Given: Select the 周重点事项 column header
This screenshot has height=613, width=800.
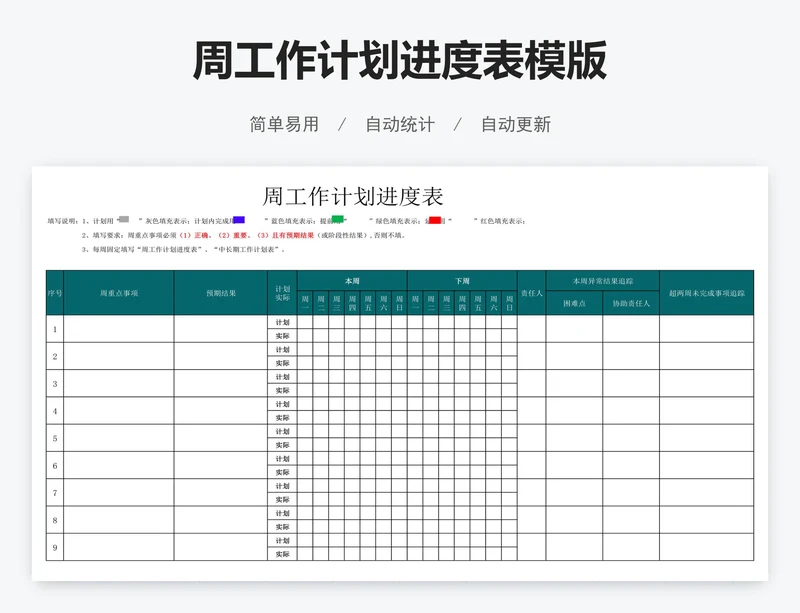Looking at the screenshot, I should pos(119,293).
